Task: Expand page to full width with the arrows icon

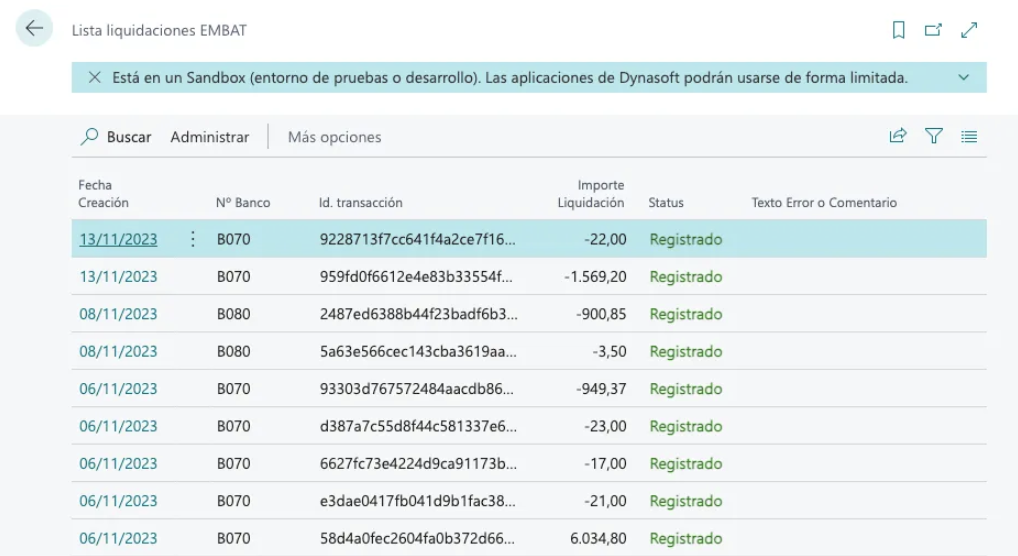Action: pyautogui.click(x=969, y=30)
